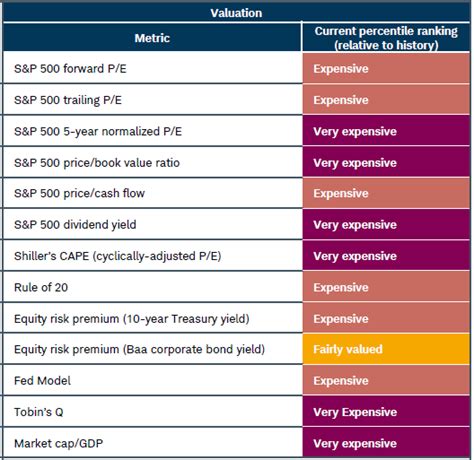This screenshot has height=460, width=474.
Task: Click S&P 500 5-year normalized P/E label
Action: point(98,131)
